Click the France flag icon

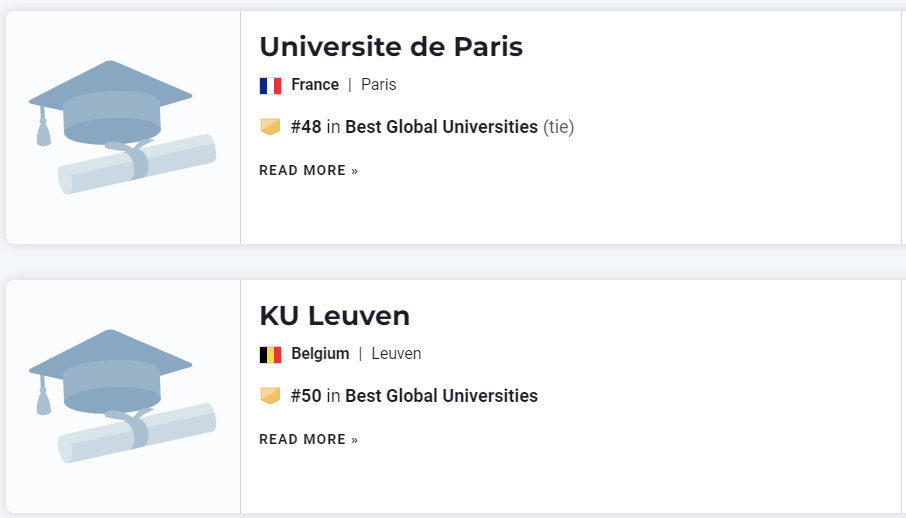270,86
